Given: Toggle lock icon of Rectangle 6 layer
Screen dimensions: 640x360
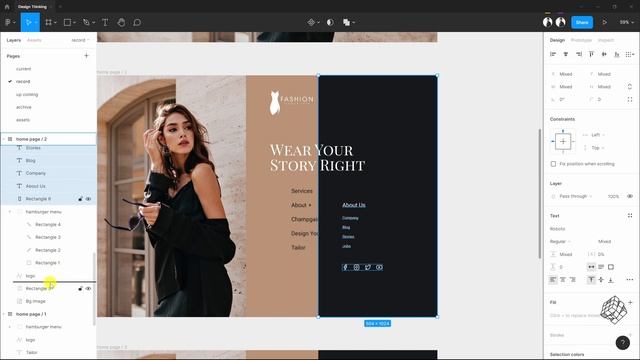Looking at the screenshot, I should (80, 199).
